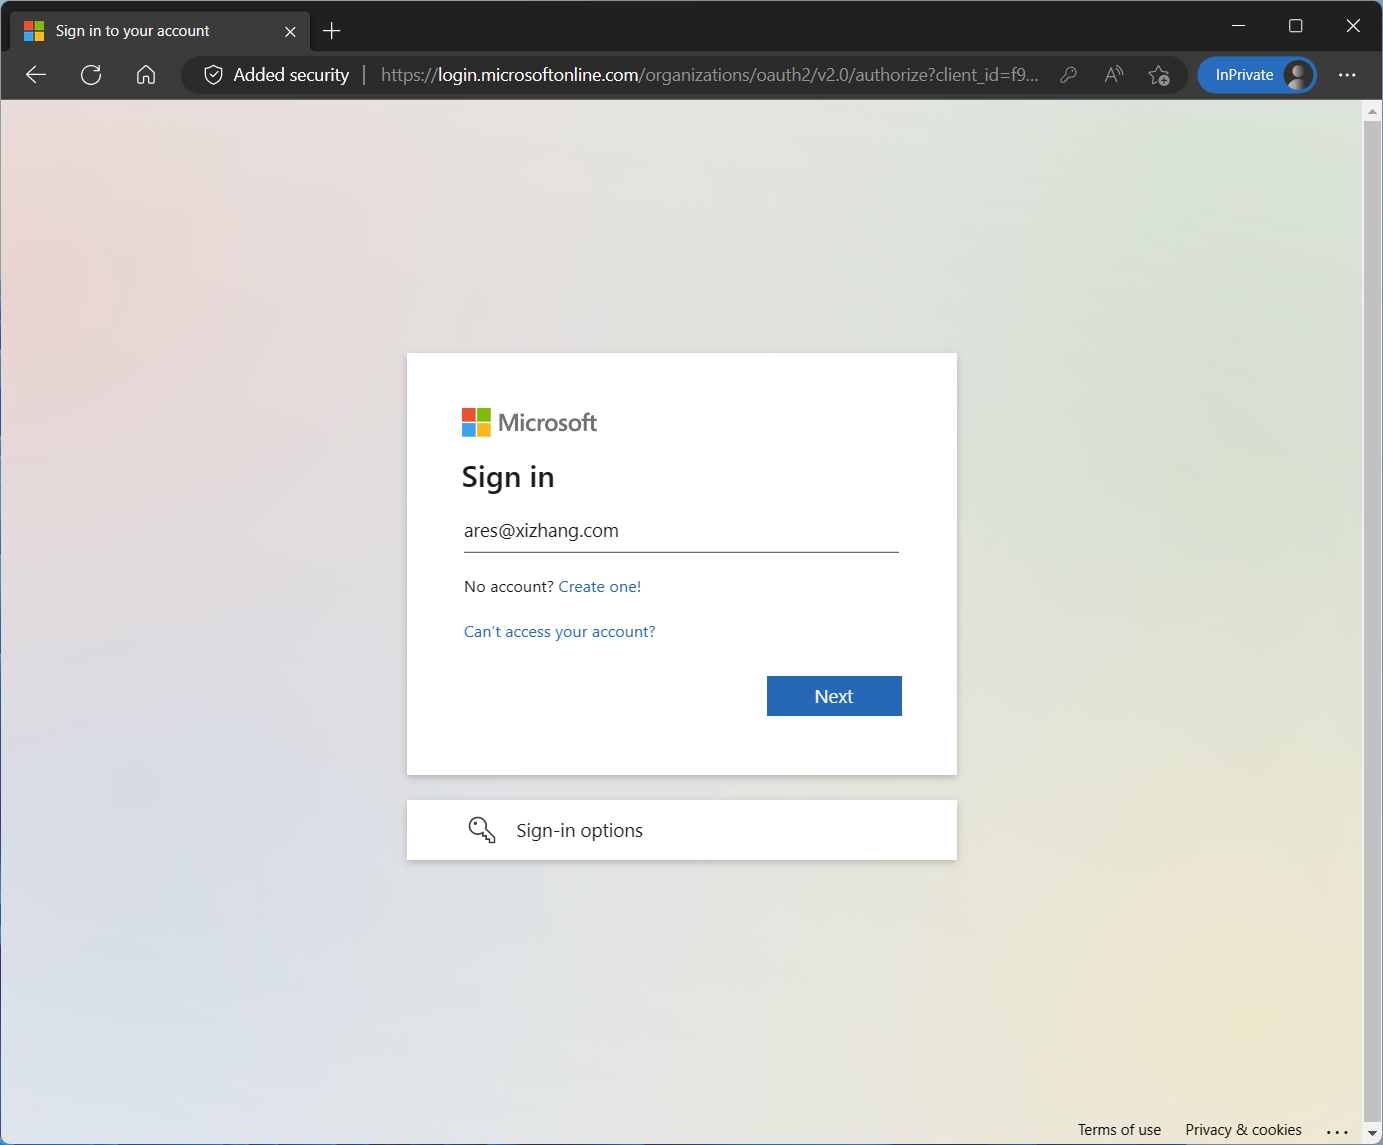Open the InPrivate profile button
This screenshot has height=1145, width=1383.
pos(1257,75)
